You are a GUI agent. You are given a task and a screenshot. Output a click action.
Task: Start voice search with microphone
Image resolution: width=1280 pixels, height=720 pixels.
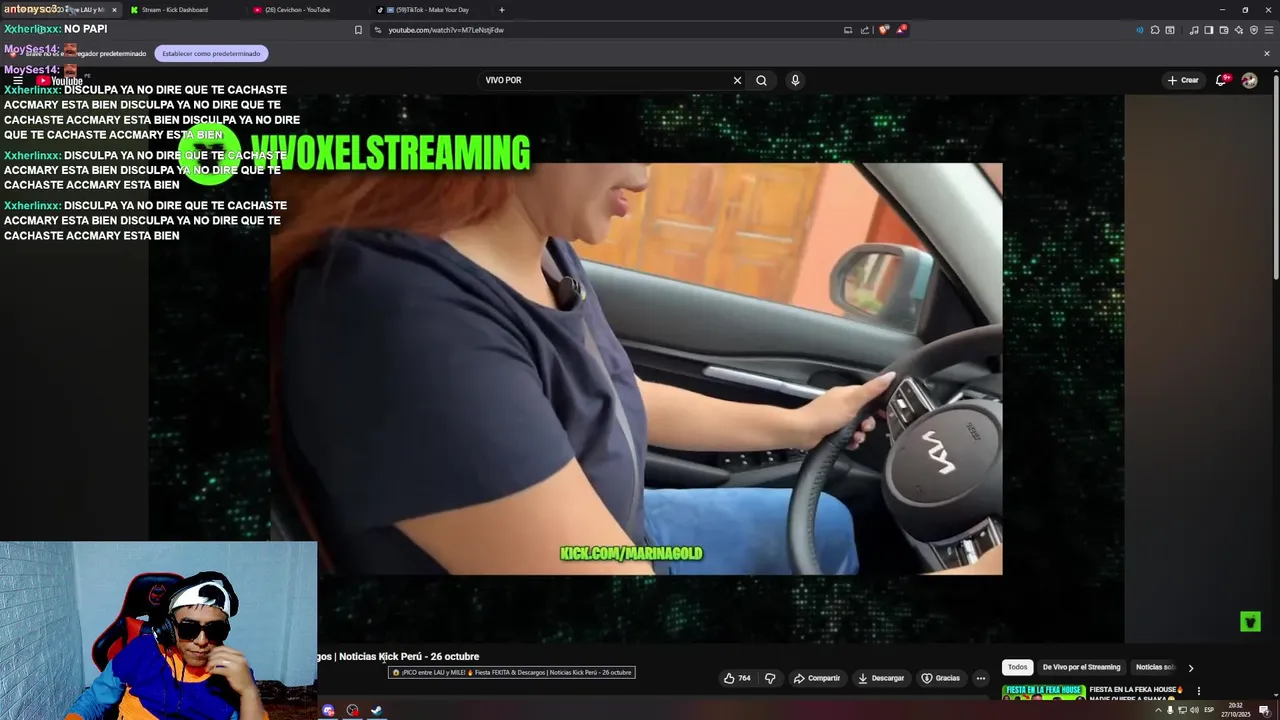795,80
